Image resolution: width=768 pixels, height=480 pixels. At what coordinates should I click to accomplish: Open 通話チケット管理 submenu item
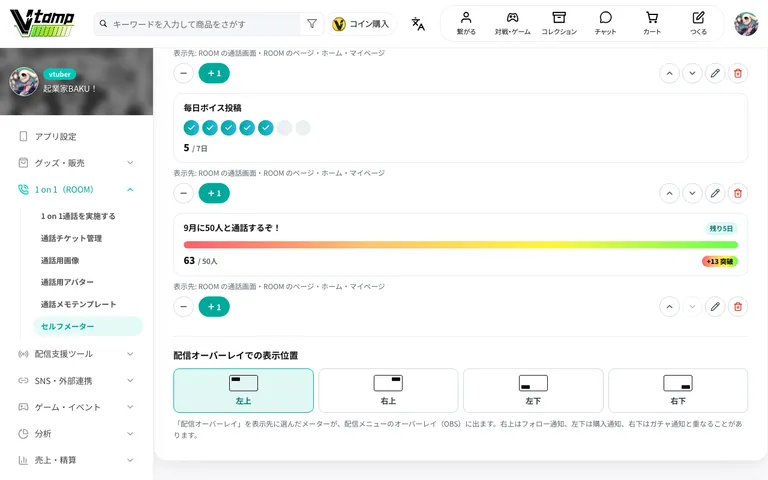(72, 239)
